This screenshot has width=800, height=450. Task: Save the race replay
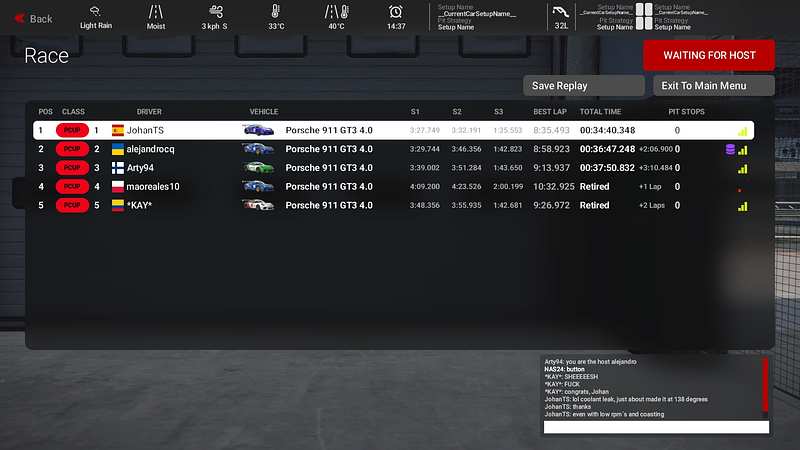tap(584, 86)
